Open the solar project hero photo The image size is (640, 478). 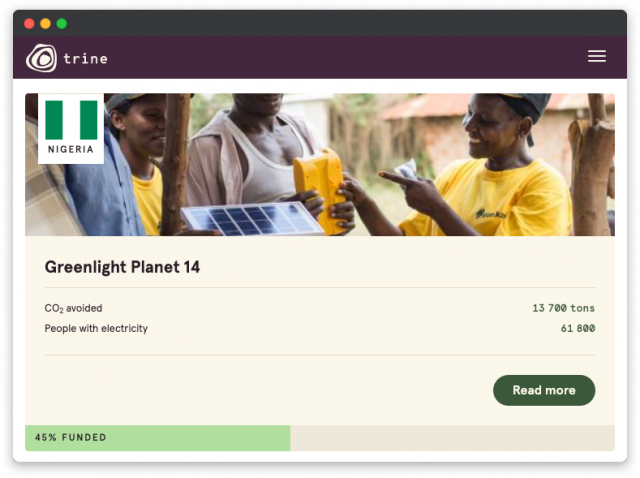(x=320, y=165)
